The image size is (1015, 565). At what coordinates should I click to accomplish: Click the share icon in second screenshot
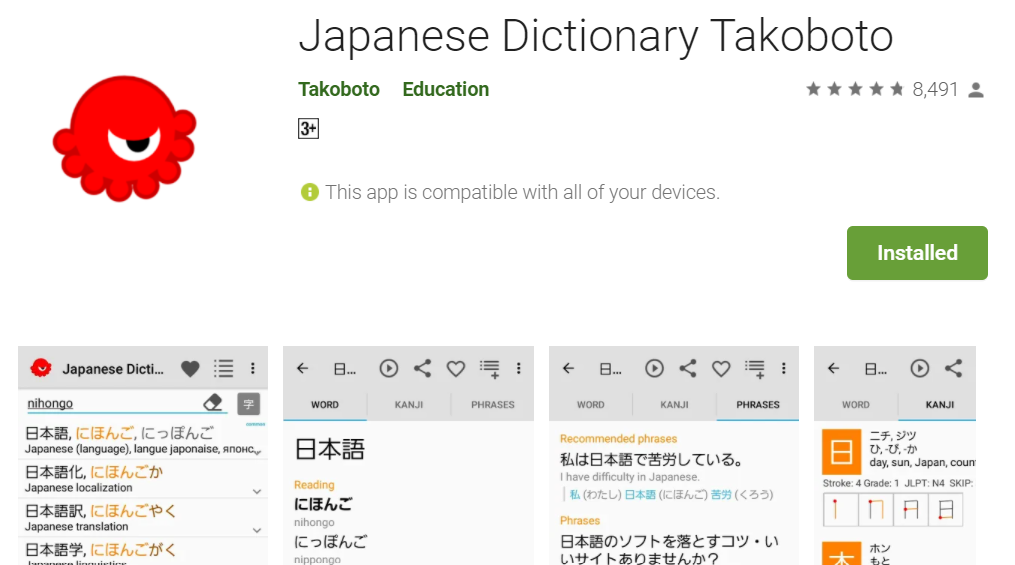coord(422,369)
